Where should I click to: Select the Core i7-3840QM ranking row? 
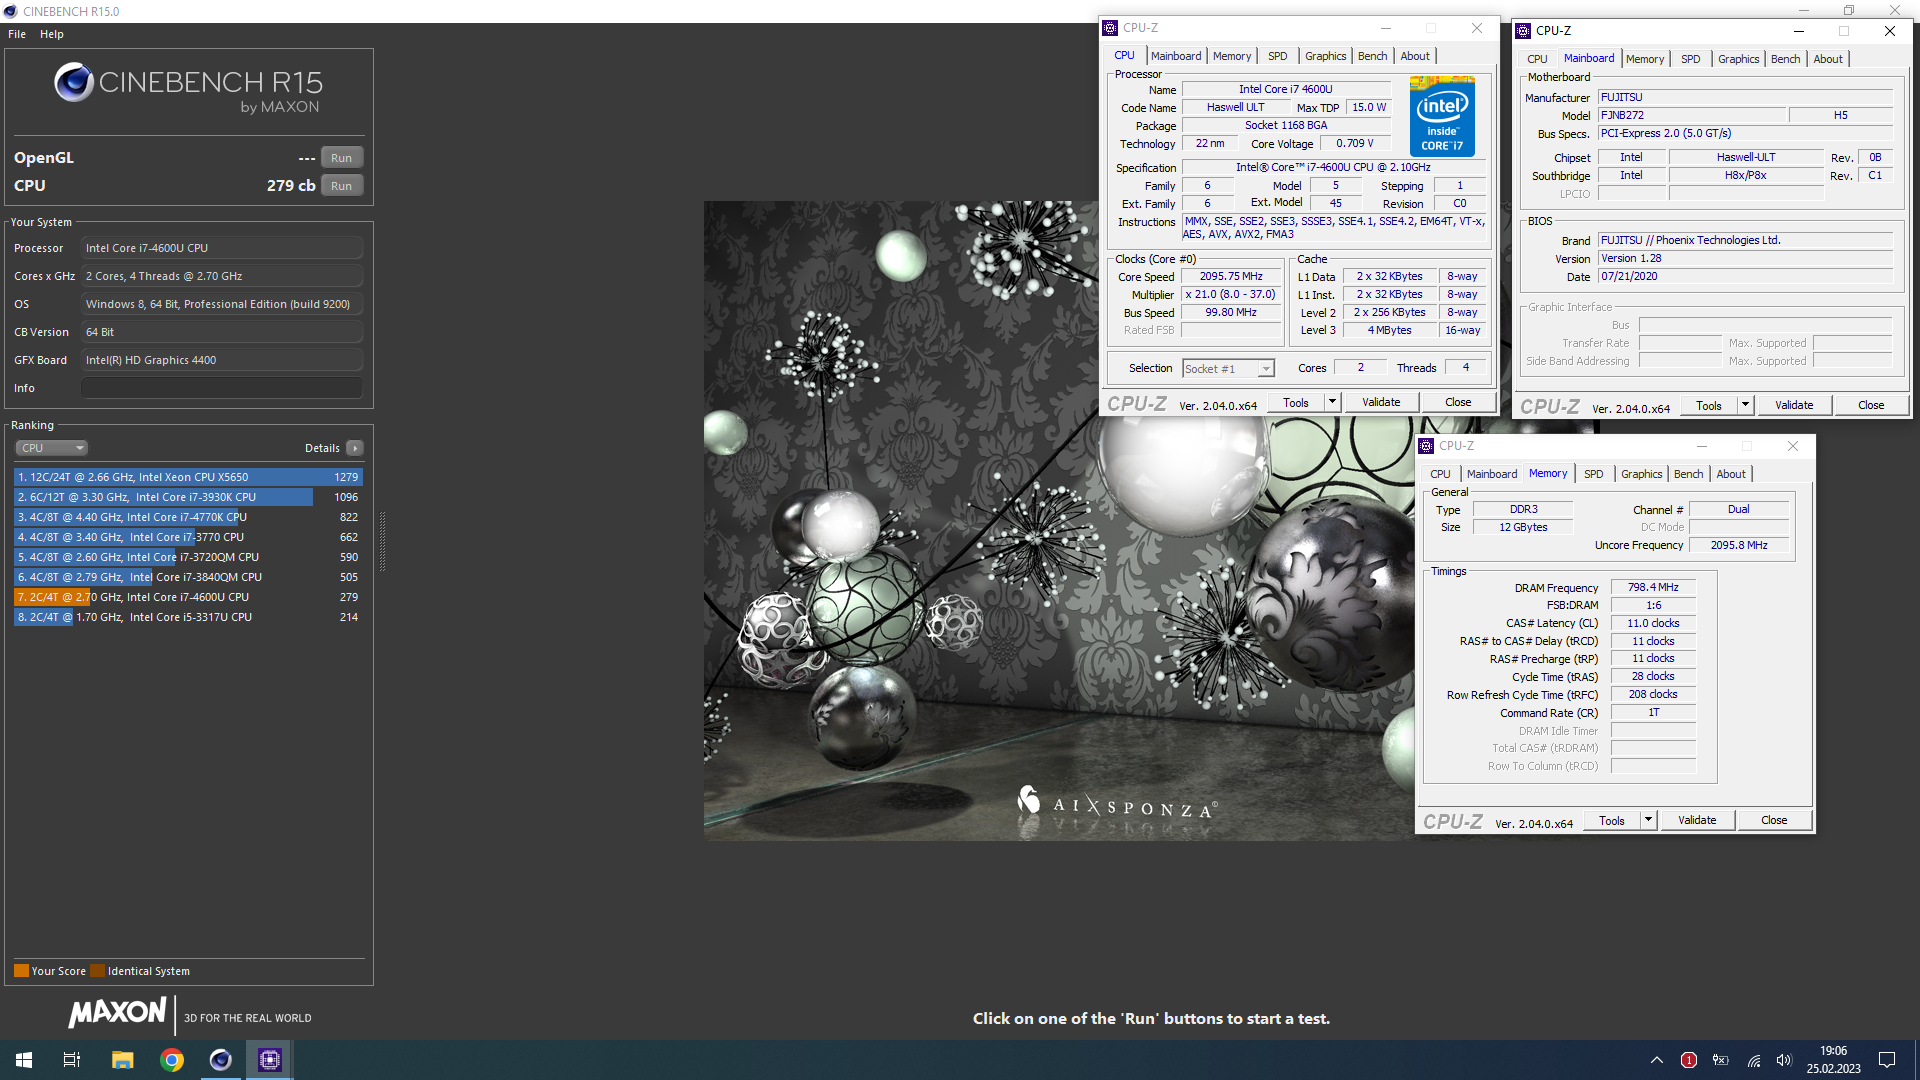188,577
